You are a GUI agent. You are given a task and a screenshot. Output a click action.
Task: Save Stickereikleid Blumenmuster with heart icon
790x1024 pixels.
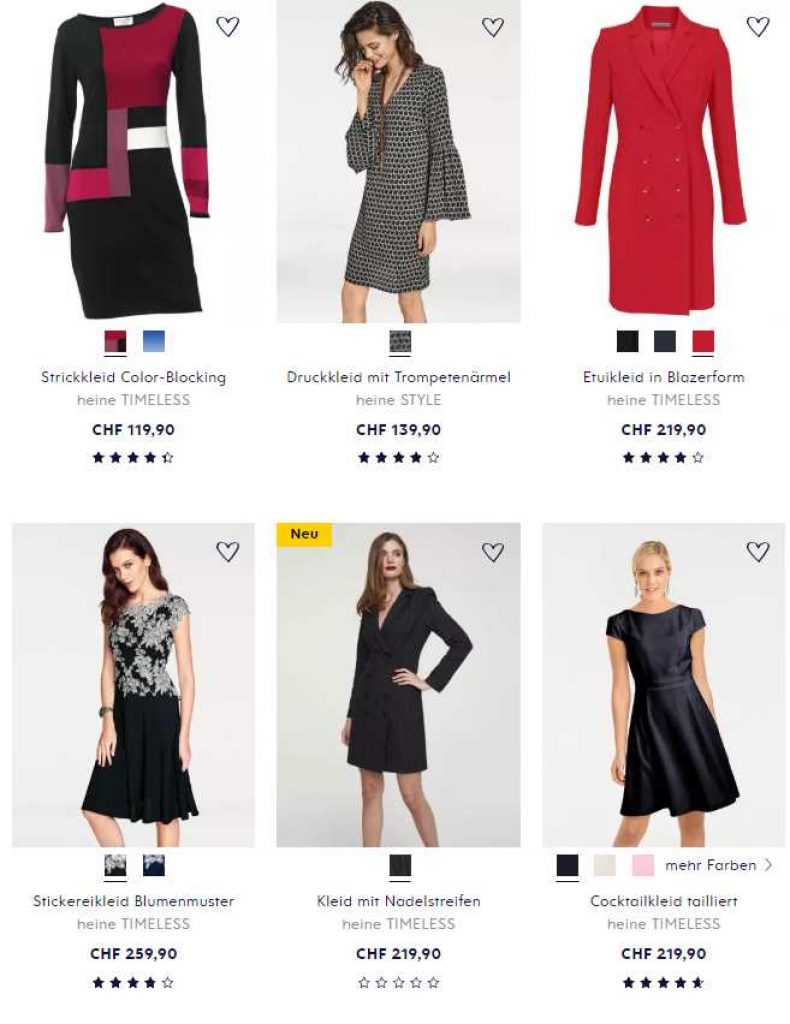pyautogui.click(x=228, y=551)
